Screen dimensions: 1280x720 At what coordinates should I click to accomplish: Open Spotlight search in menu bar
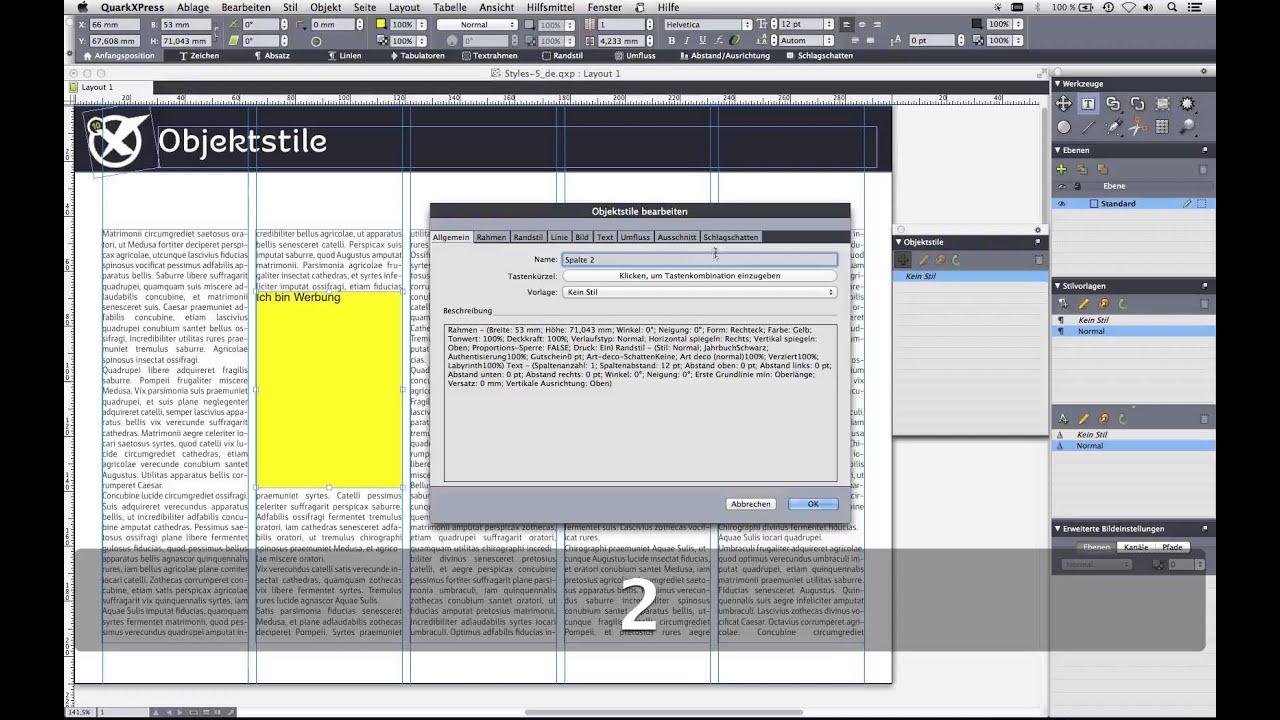pos(1172,7)
